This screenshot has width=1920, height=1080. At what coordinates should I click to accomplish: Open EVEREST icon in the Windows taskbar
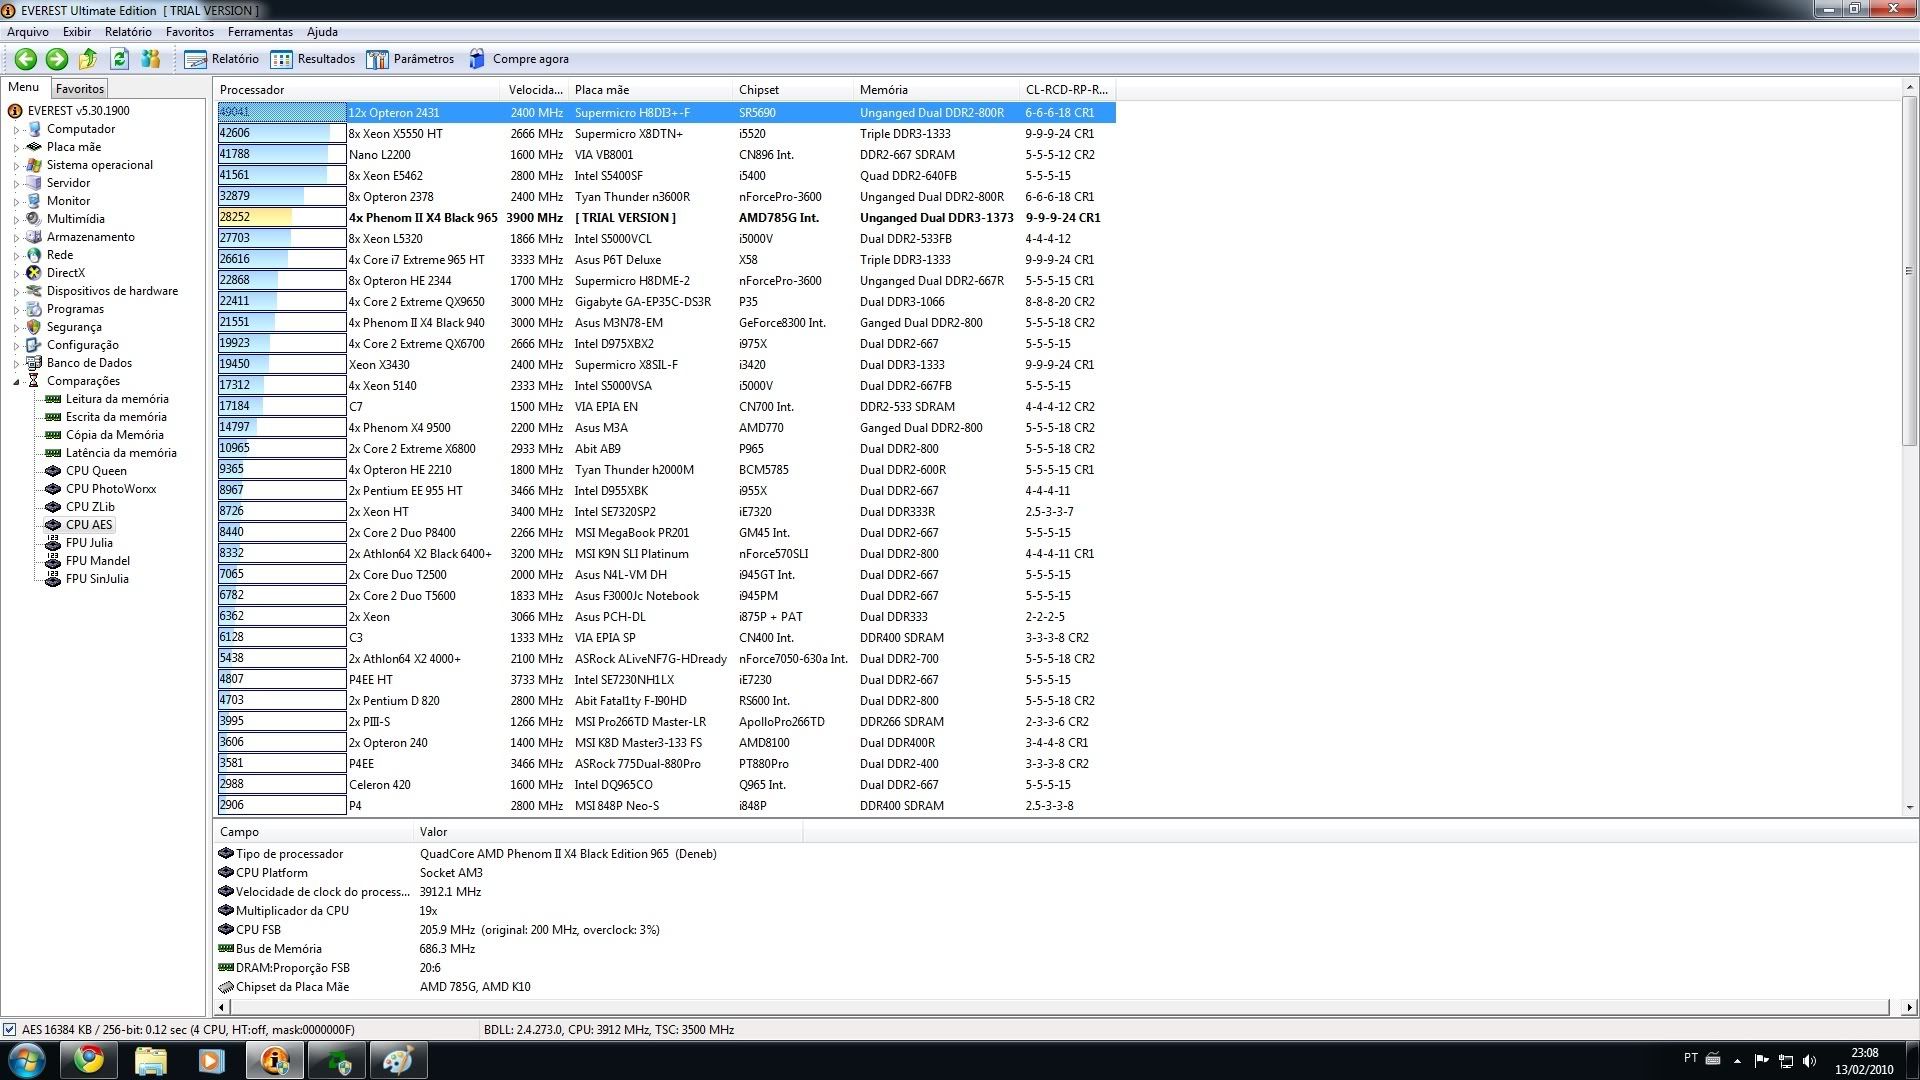[274, 1060]
